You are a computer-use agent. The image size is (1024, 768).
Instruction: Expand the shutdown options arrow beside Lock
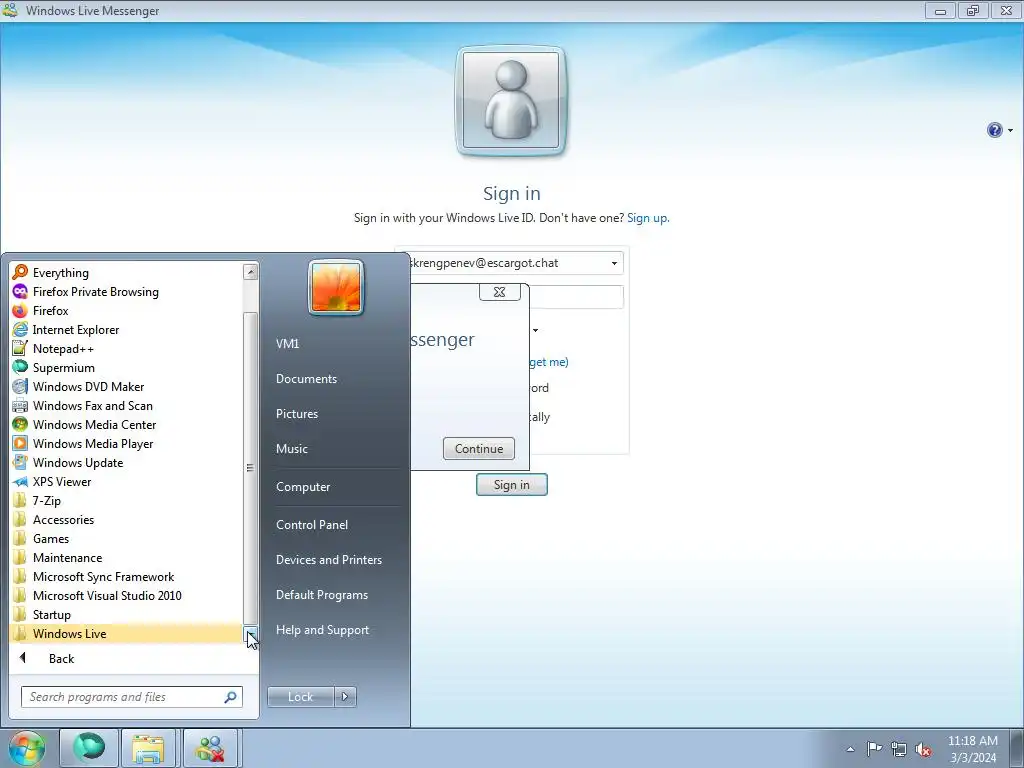pyautogui.click(x=345, y=697)
